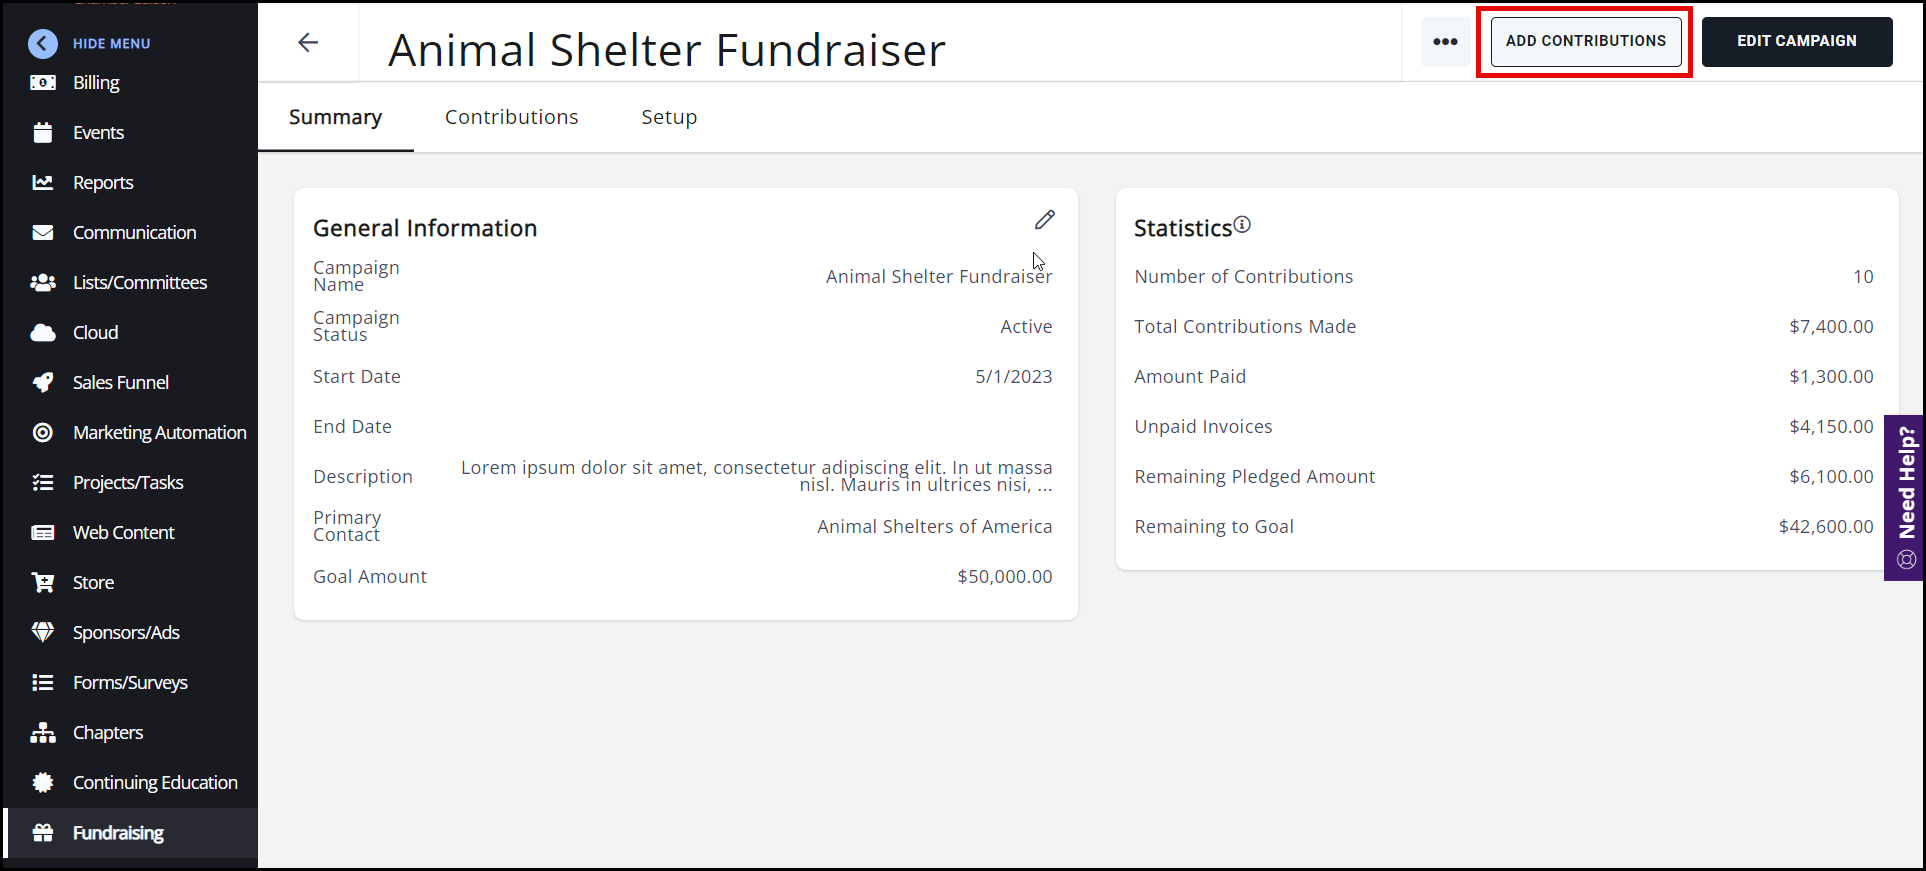This screenshot has width=1926, height=871.
Task: Navigate to Lists/Committees
Action: pos(139,283)
